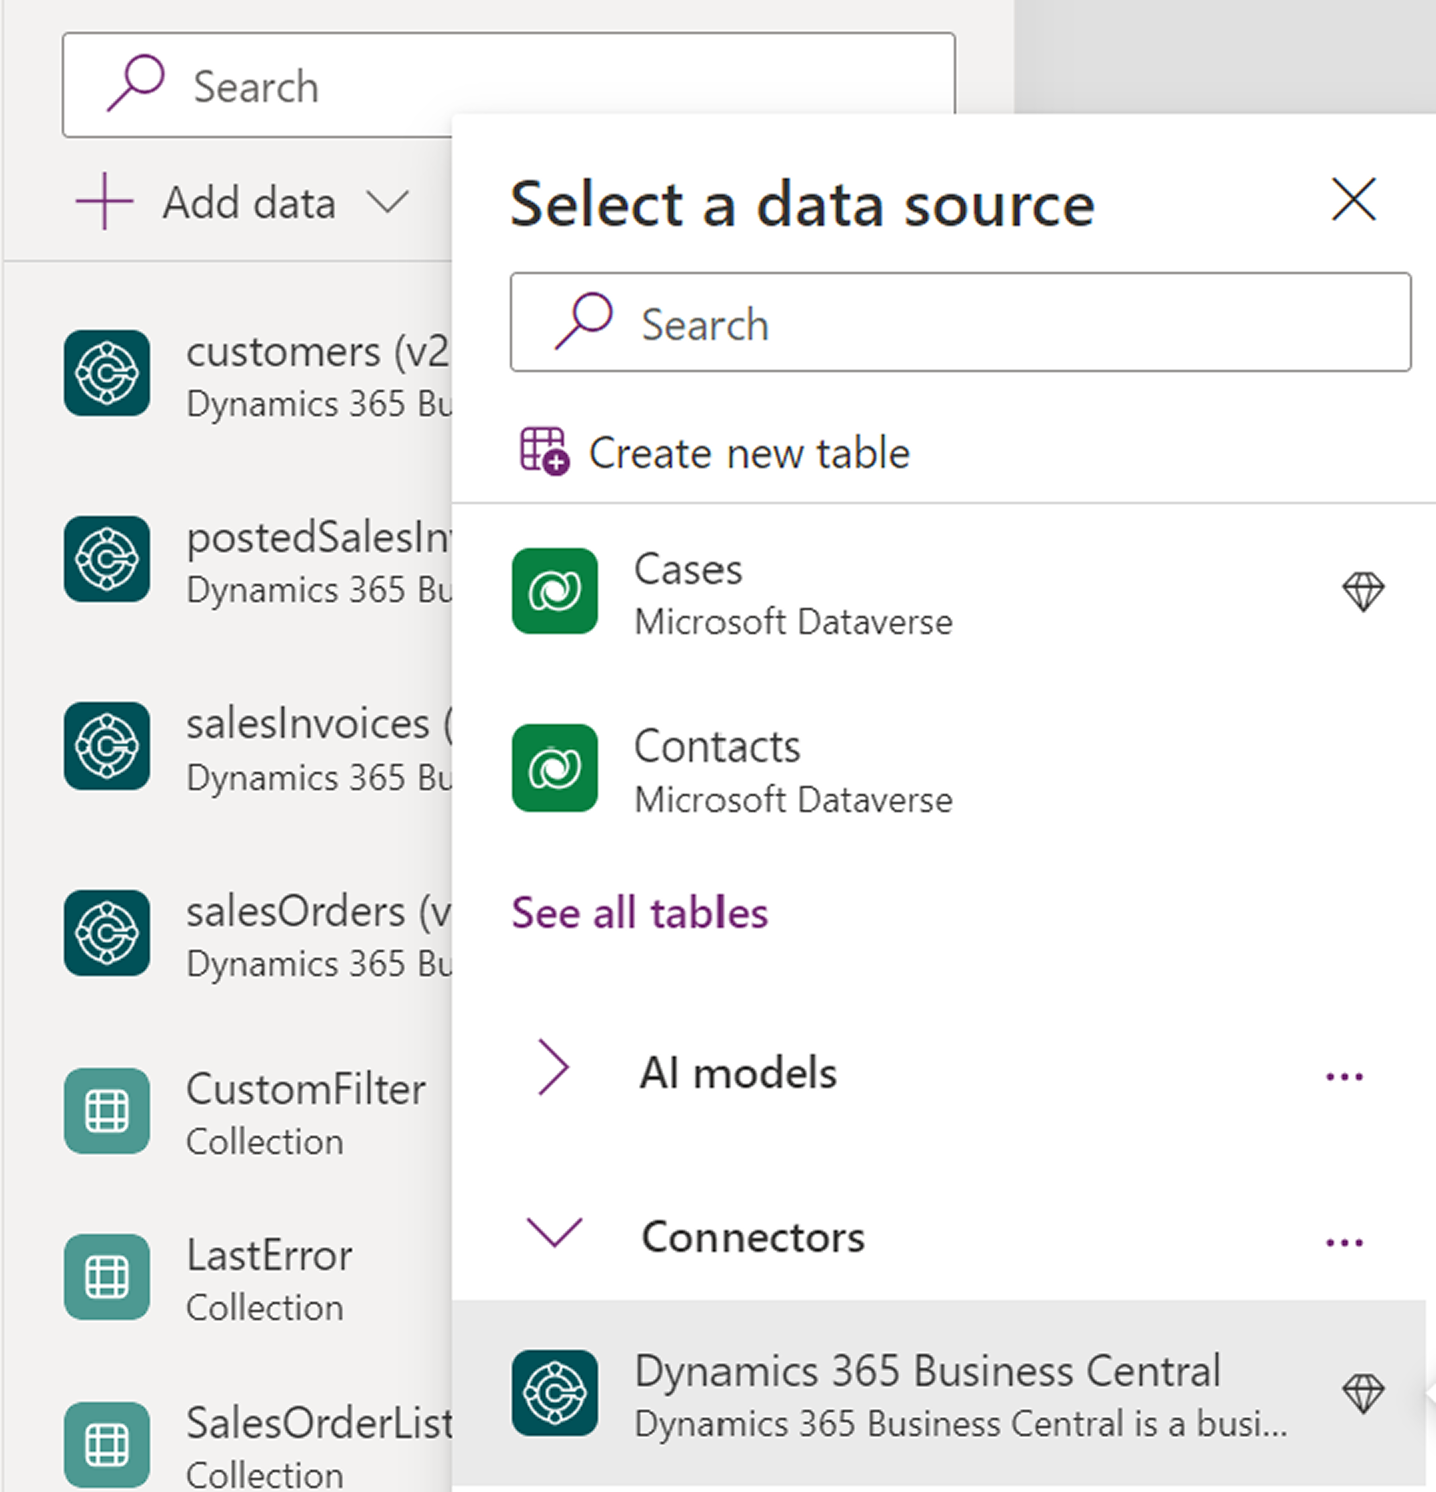
Task: Click the customers (v2) data source icon
Action: (x=107, y=373)
